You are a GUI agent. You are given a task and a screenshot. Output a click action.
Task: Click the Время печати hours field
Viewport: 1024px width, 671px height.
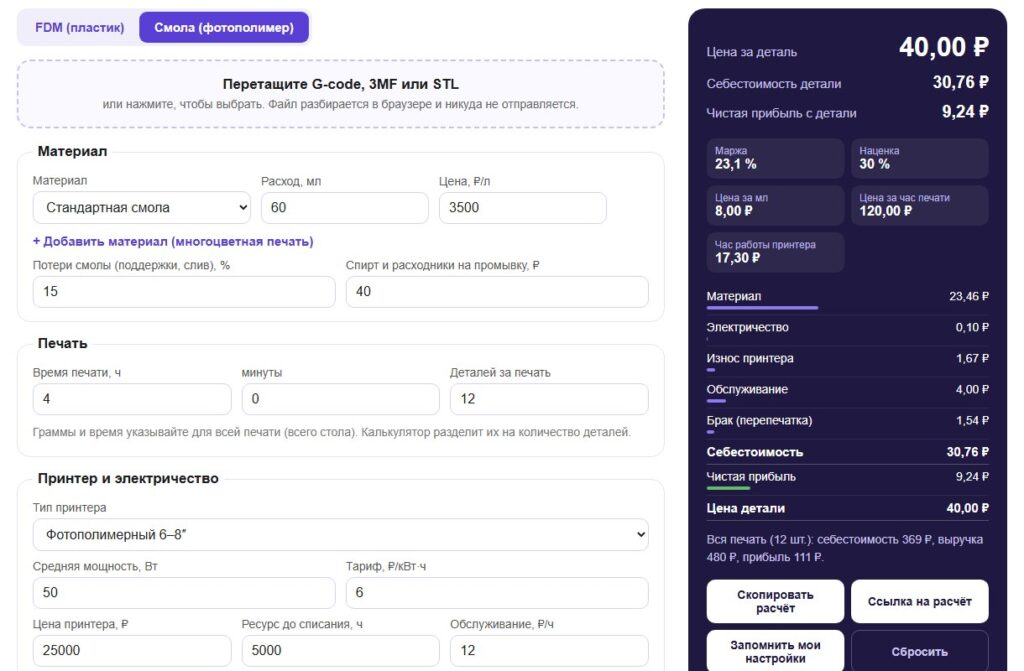coord(132,399)
